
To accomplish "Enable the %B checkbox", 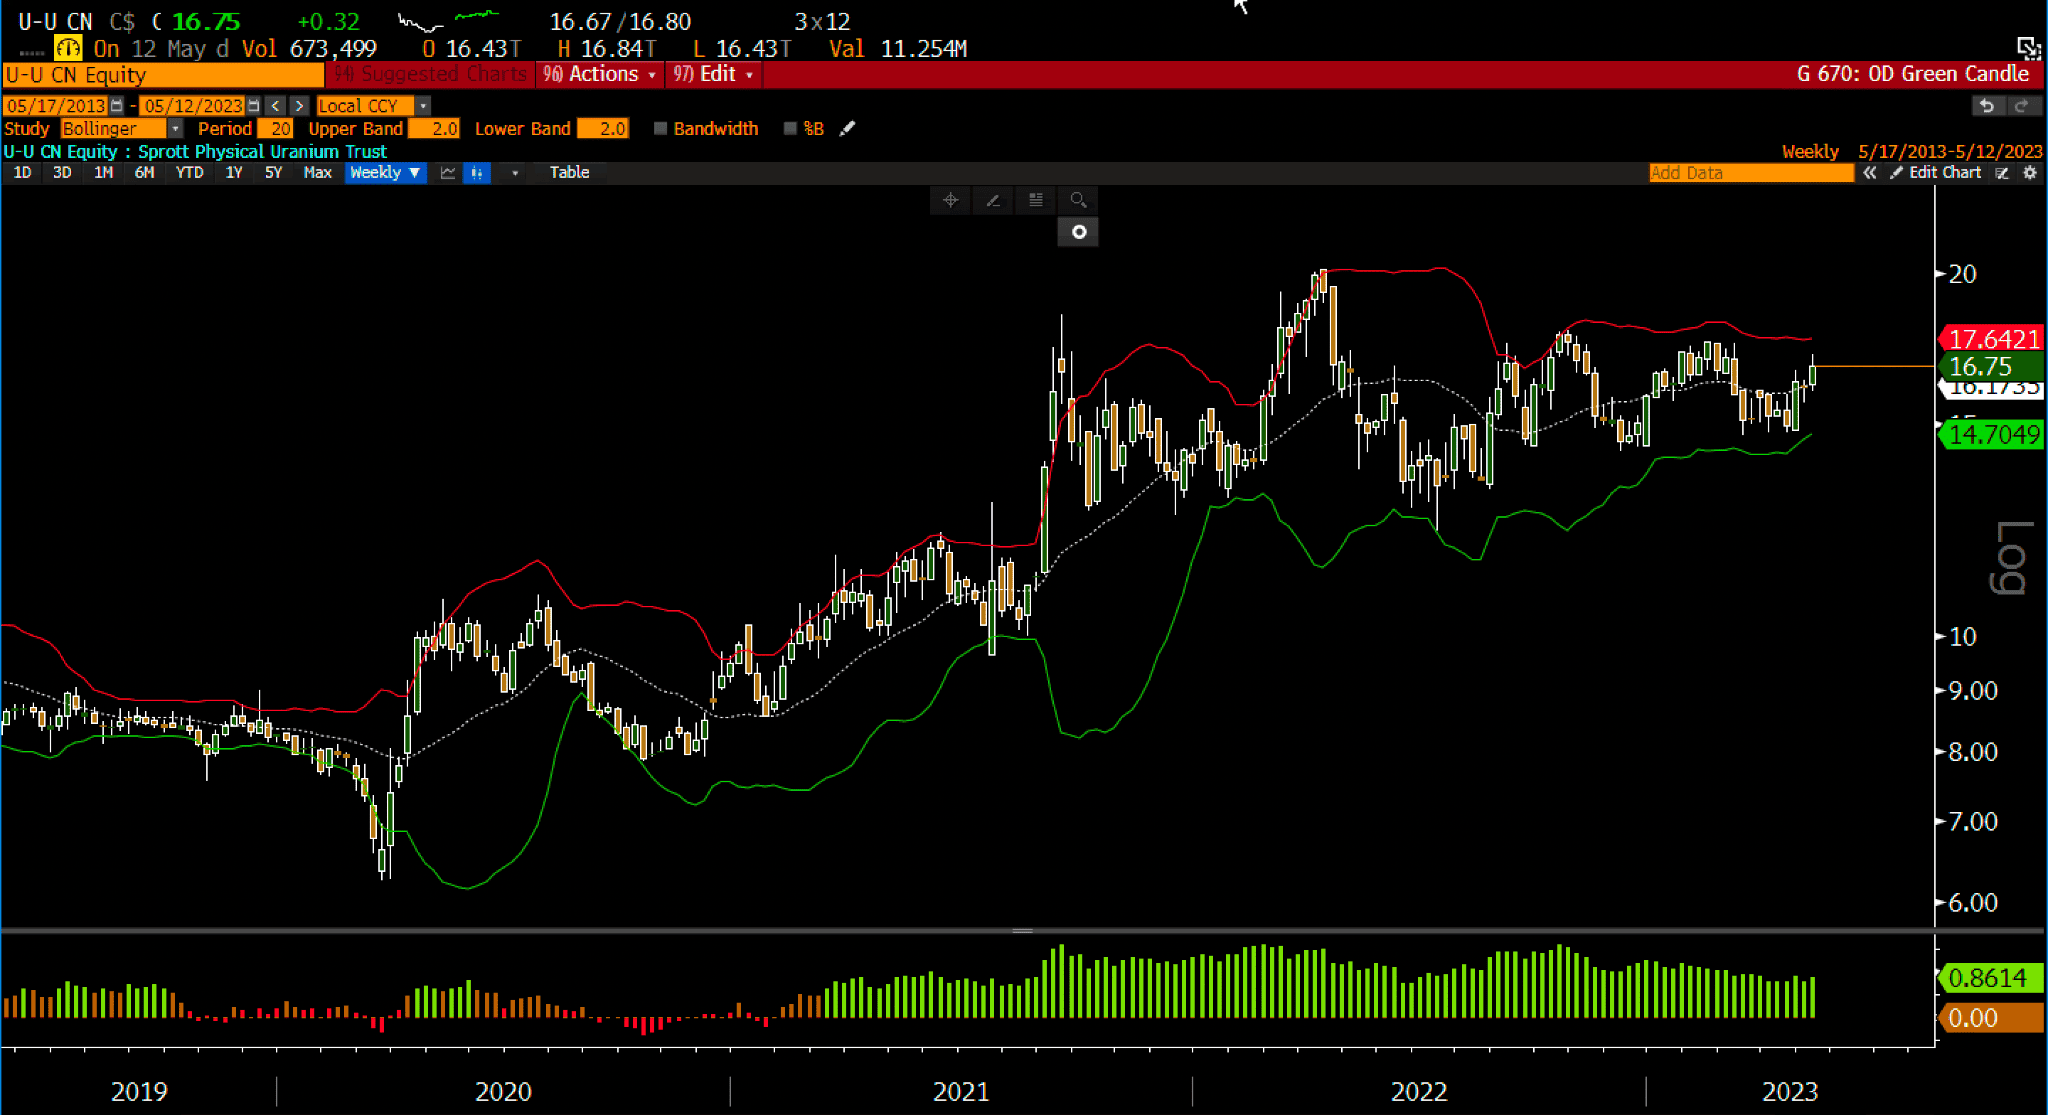I will tap(790, 129).
